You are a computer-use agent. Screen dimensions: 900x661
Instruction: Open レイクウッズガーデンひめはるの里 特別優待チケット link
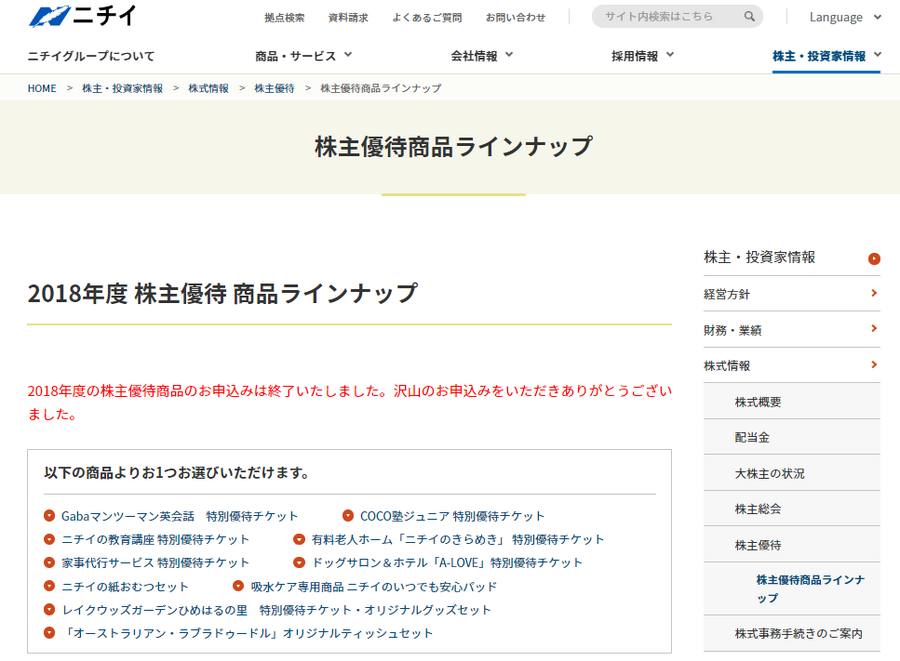[277, 610]
